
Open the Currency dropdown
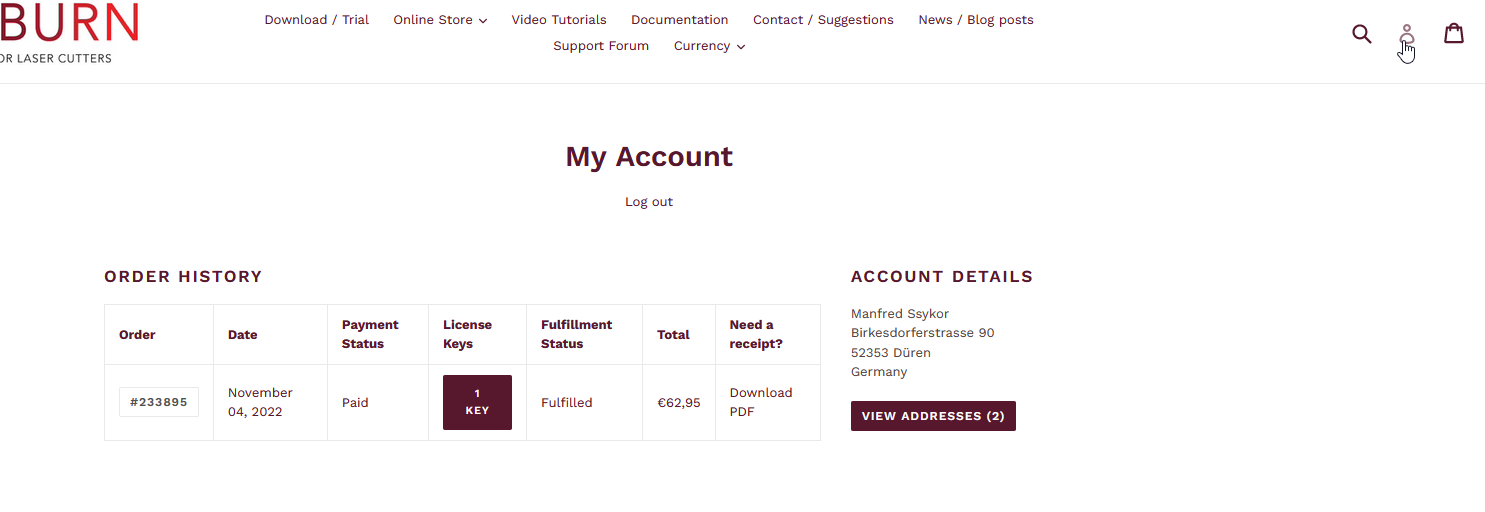coord(702,46)
